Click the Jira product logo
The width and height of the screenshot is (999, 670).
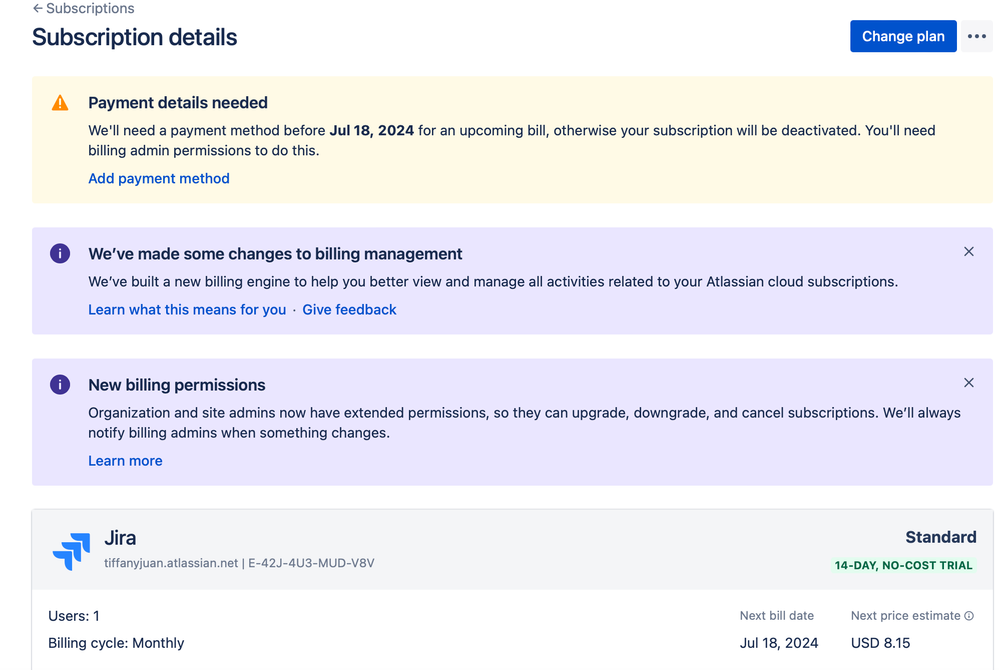point(71,551)
